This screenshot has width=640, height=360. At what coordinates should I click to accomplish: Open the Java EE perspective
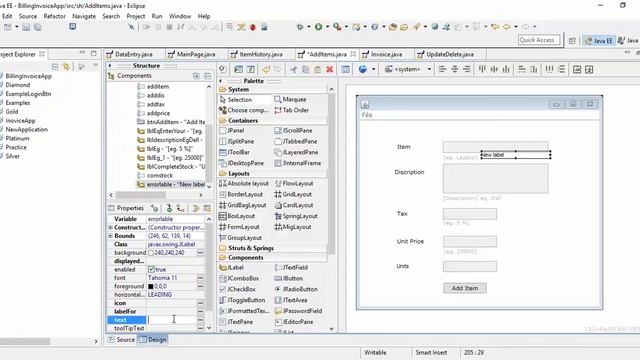pyautogui.click(x=598, y=40)
